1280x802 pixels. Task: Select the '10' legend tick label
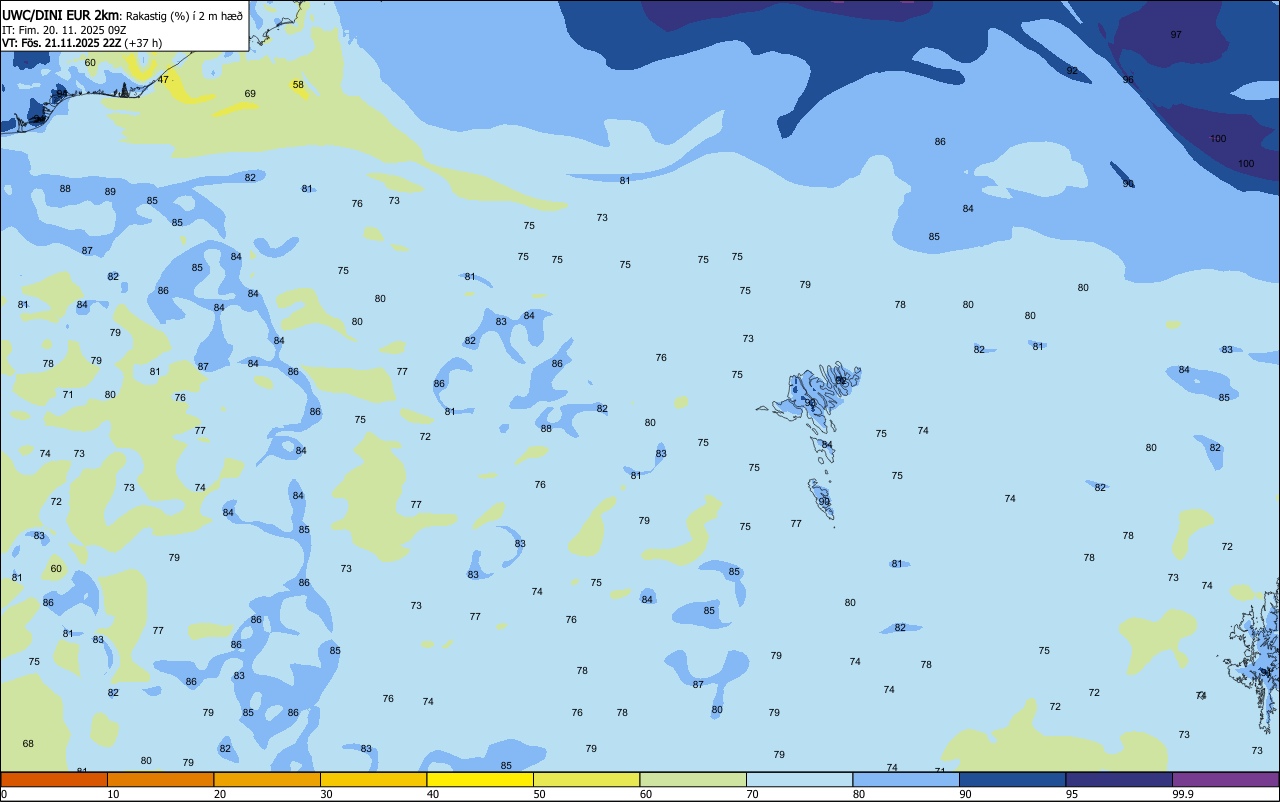pos(113,794)
